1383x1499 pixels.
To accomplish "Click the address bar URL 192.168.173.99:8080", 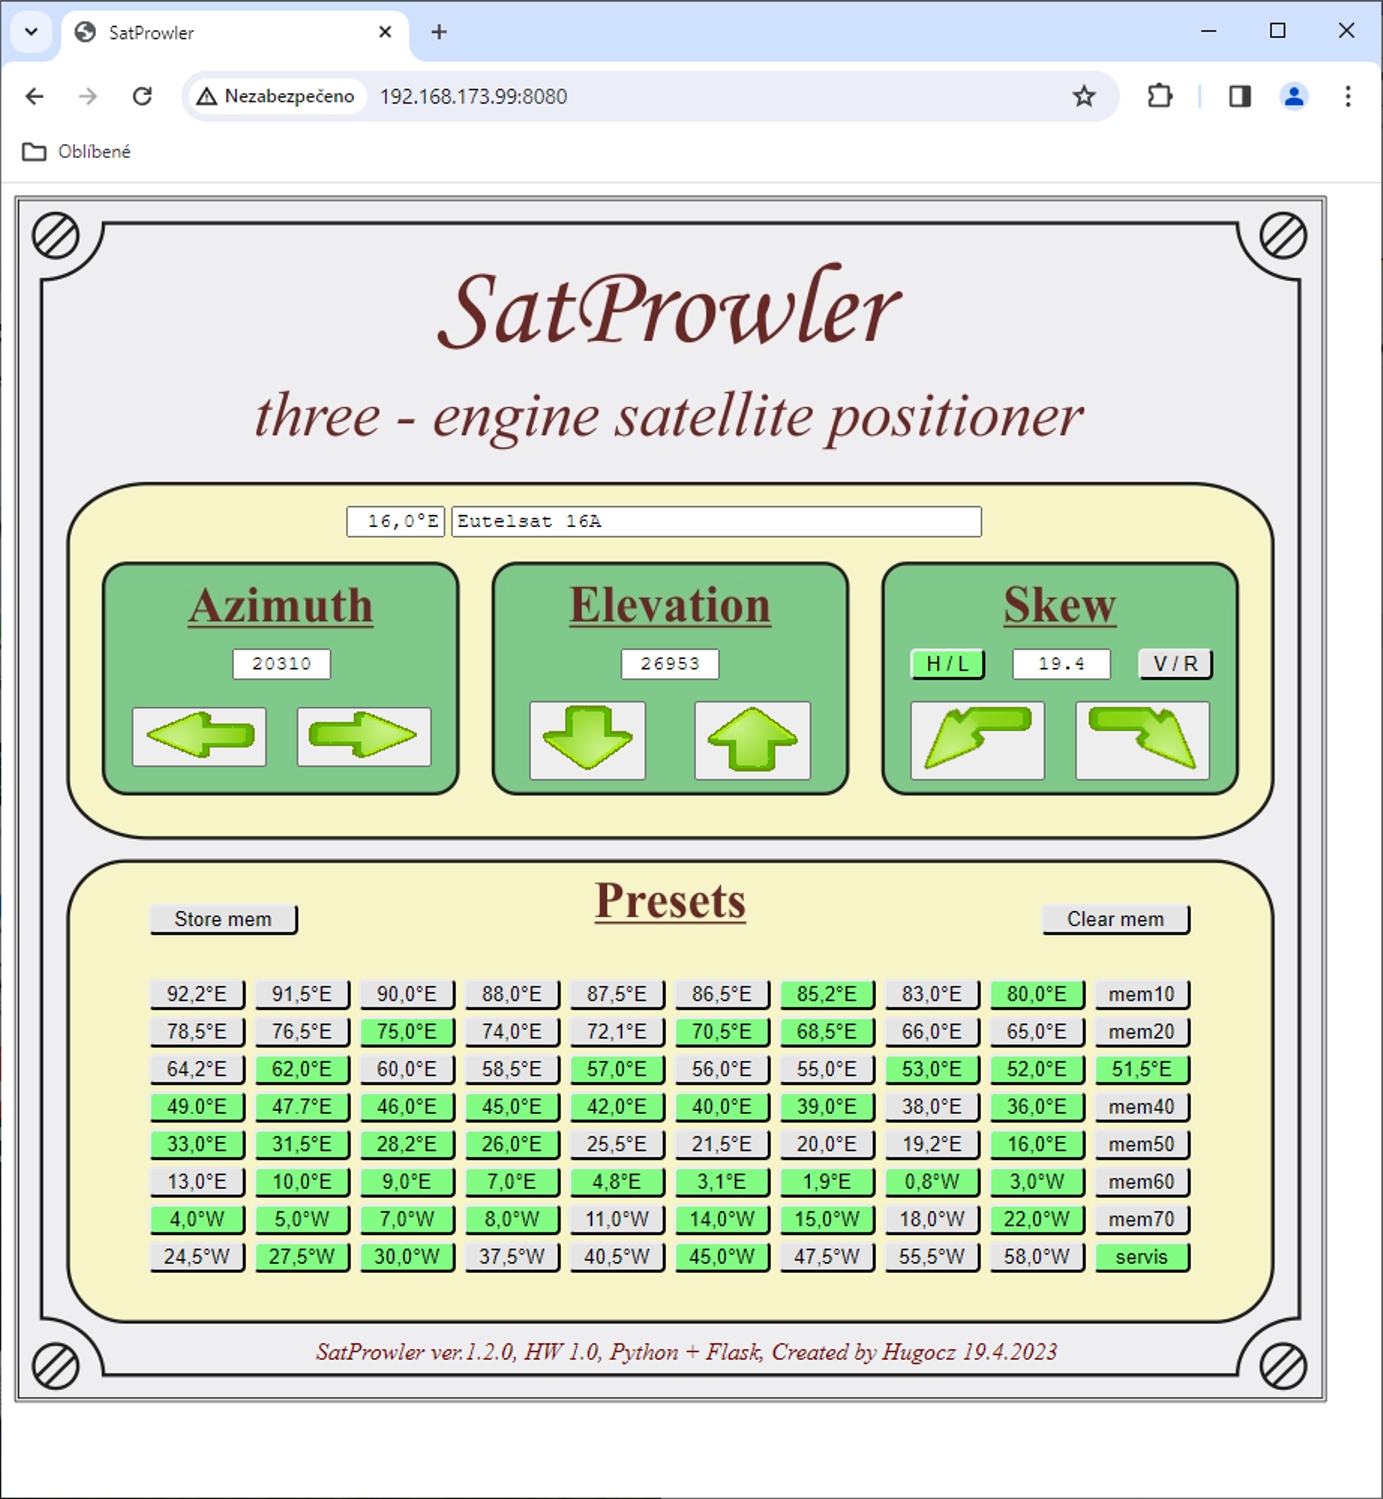I will pos(473,96).
